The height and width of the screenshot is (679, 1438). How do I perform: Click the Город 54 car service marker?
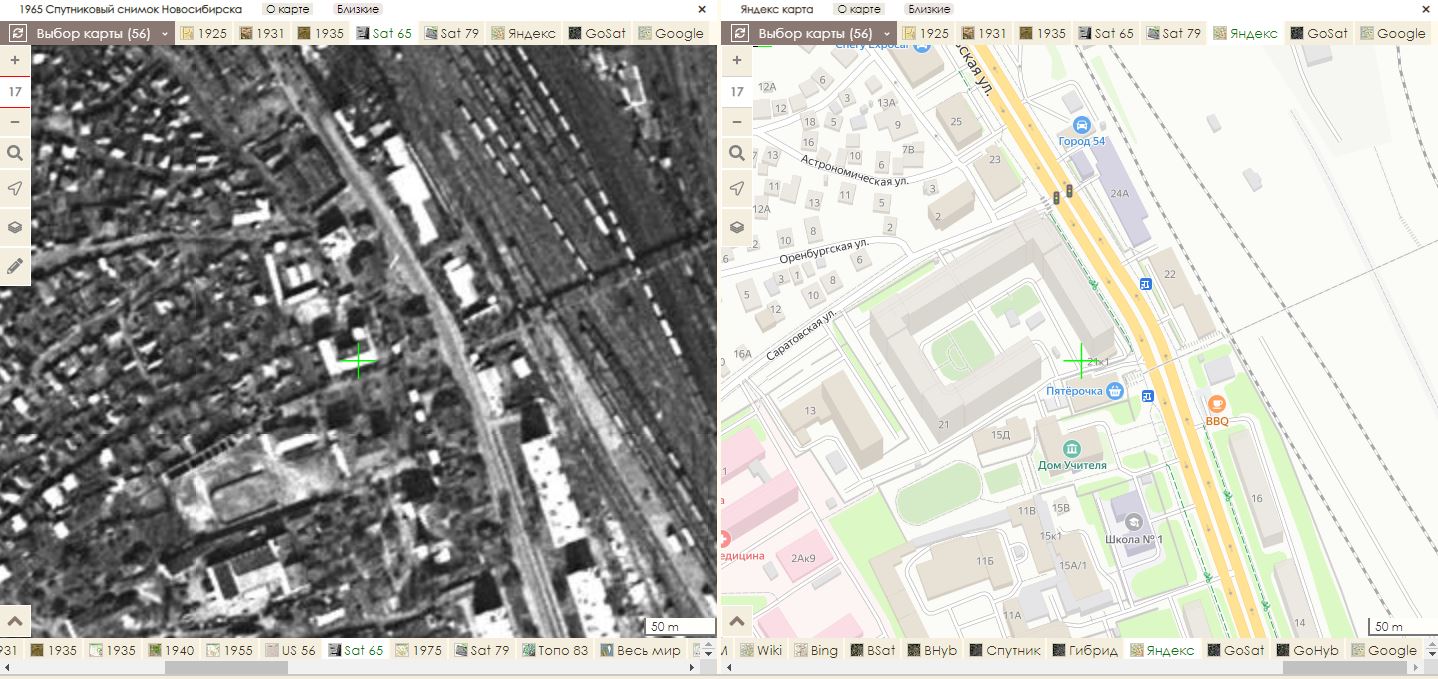click(1081, 125)
